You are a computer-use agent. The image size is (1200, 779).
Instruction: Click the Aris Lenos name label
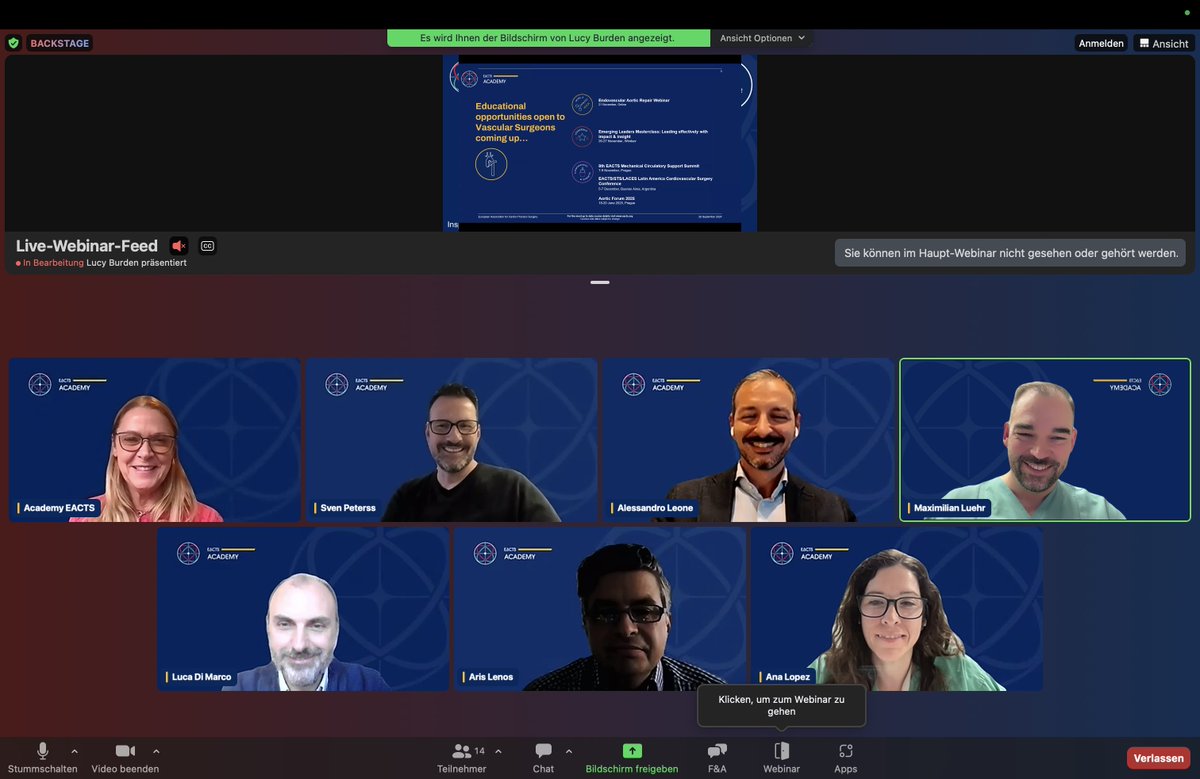click(x=490, y=677)
